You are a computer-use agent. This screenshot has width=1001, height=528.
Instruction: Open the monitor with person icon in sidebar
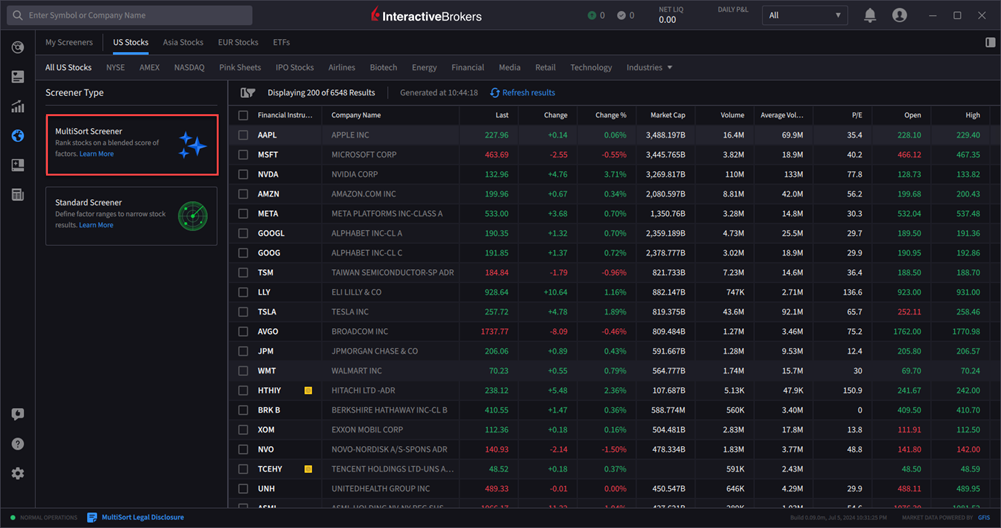tap(18, 165)
